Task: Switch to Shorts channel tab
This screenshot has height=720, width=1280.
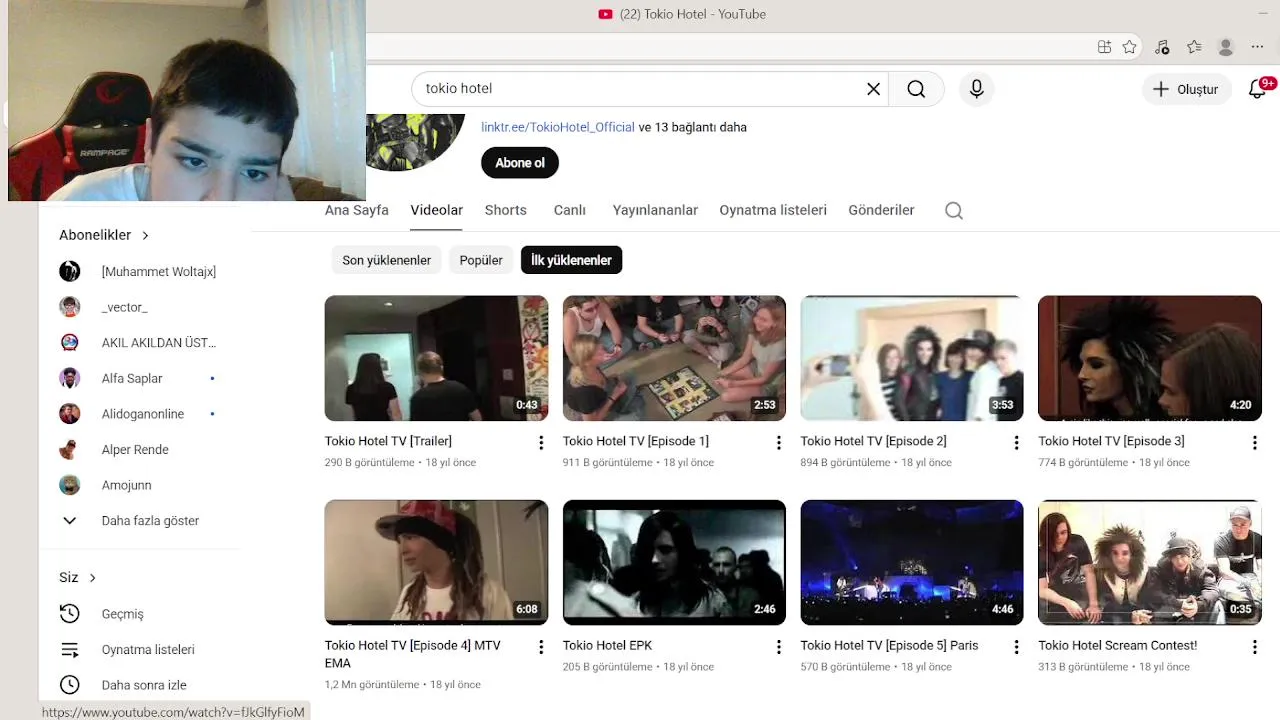Action: [x=506, y=210]
